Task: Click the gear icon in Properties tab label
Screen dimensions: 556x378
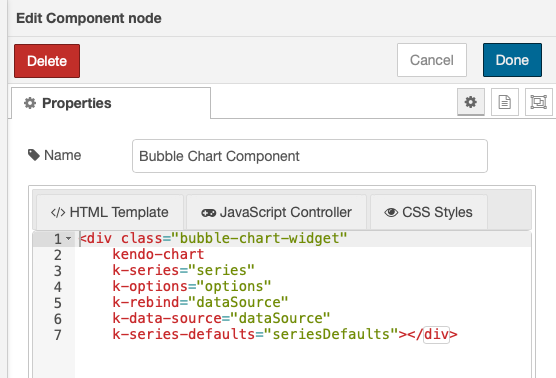Action: (x=30, y=103)
